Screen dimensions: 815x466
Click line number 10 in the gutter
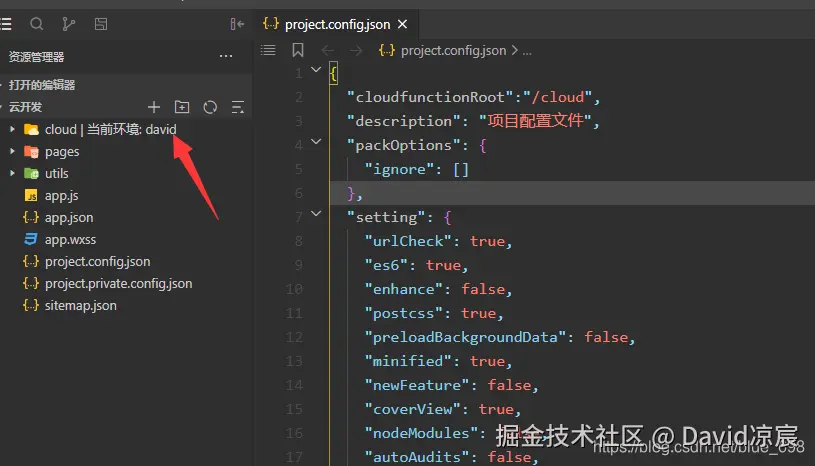[294, 289]
